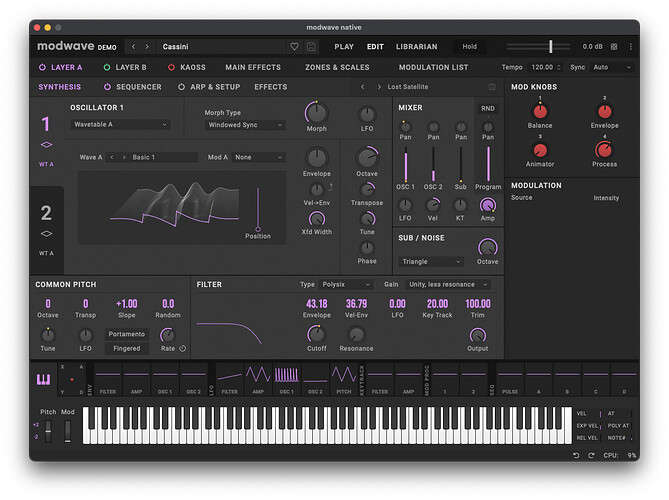Toggle the Vel->Env arrow switch
Viewport: 669px width, 500px height.
(331, 187)
